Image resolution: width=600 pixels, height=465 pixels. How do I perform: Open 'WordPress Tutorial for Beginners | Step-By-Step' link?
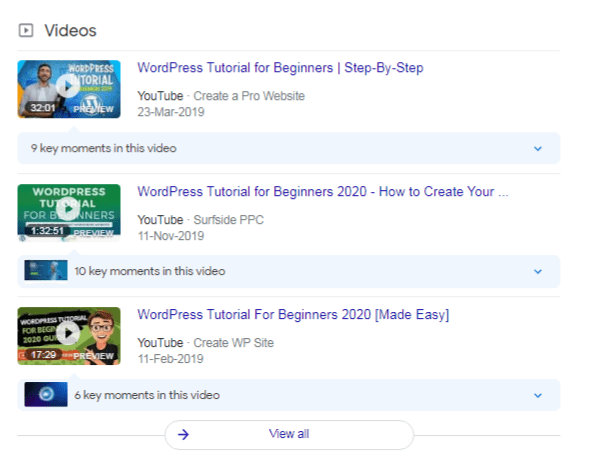(280, 68)
